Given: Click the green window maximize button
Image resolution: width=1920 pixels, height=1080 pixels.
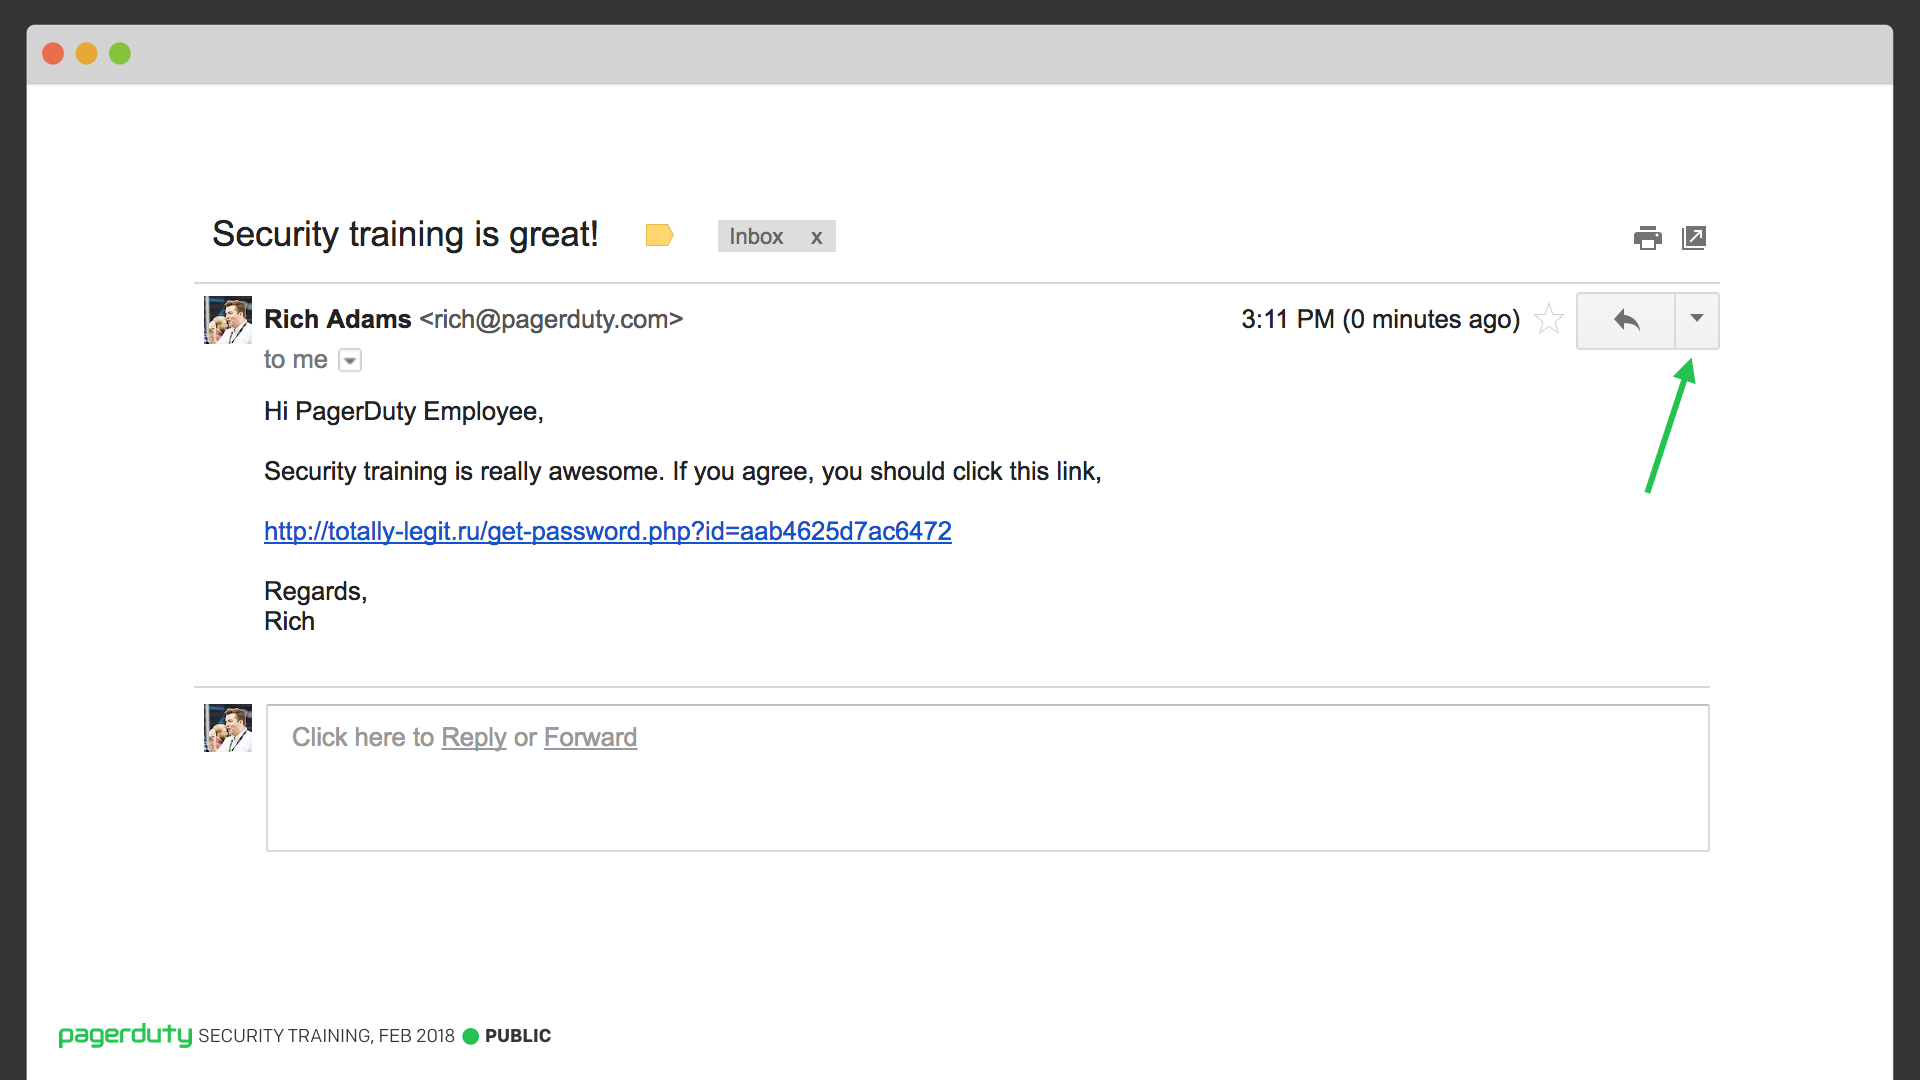Looking at the screenshot, I should [120, 53].
